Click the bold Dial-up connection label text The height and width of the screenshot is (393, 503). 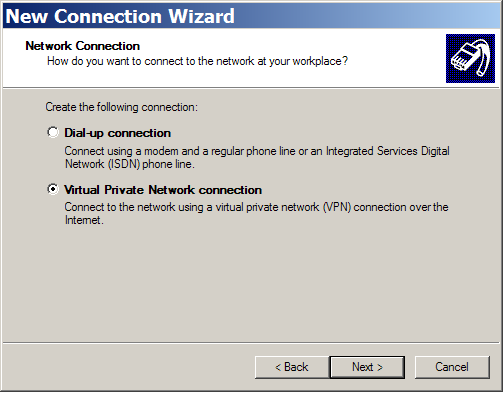click(118, 133)
